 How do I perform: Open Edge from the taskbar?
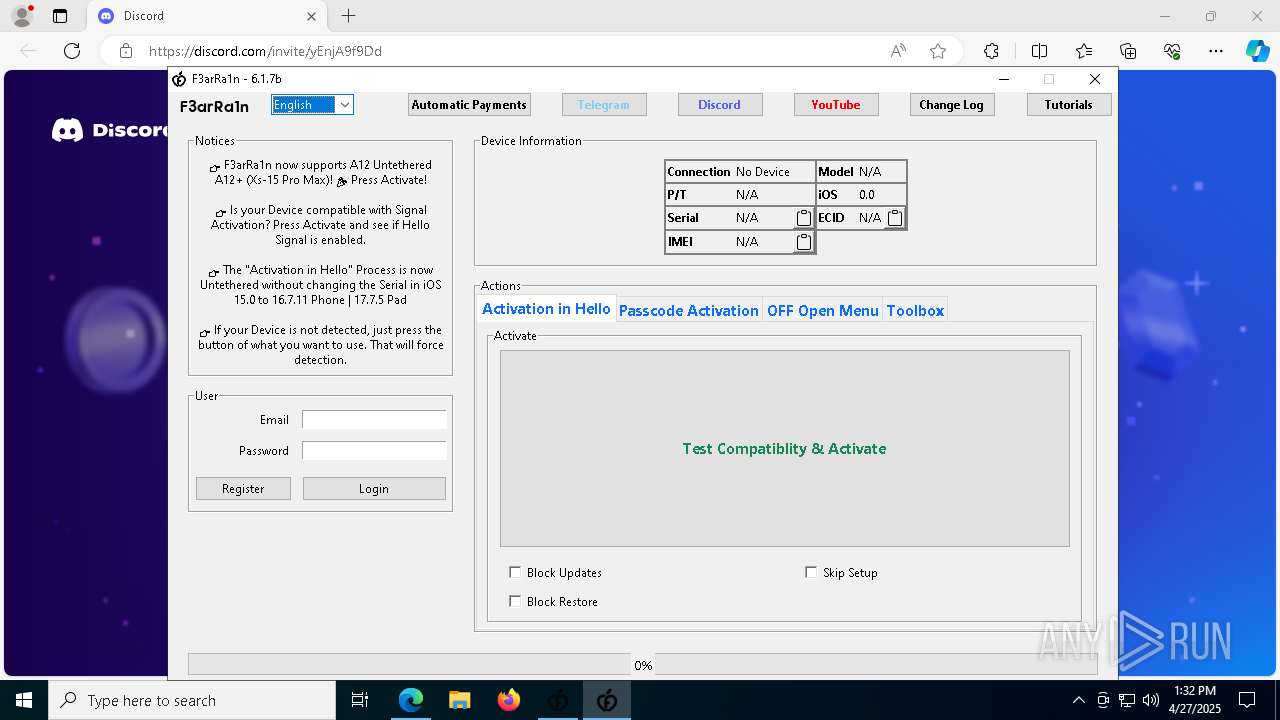[411, 700]
